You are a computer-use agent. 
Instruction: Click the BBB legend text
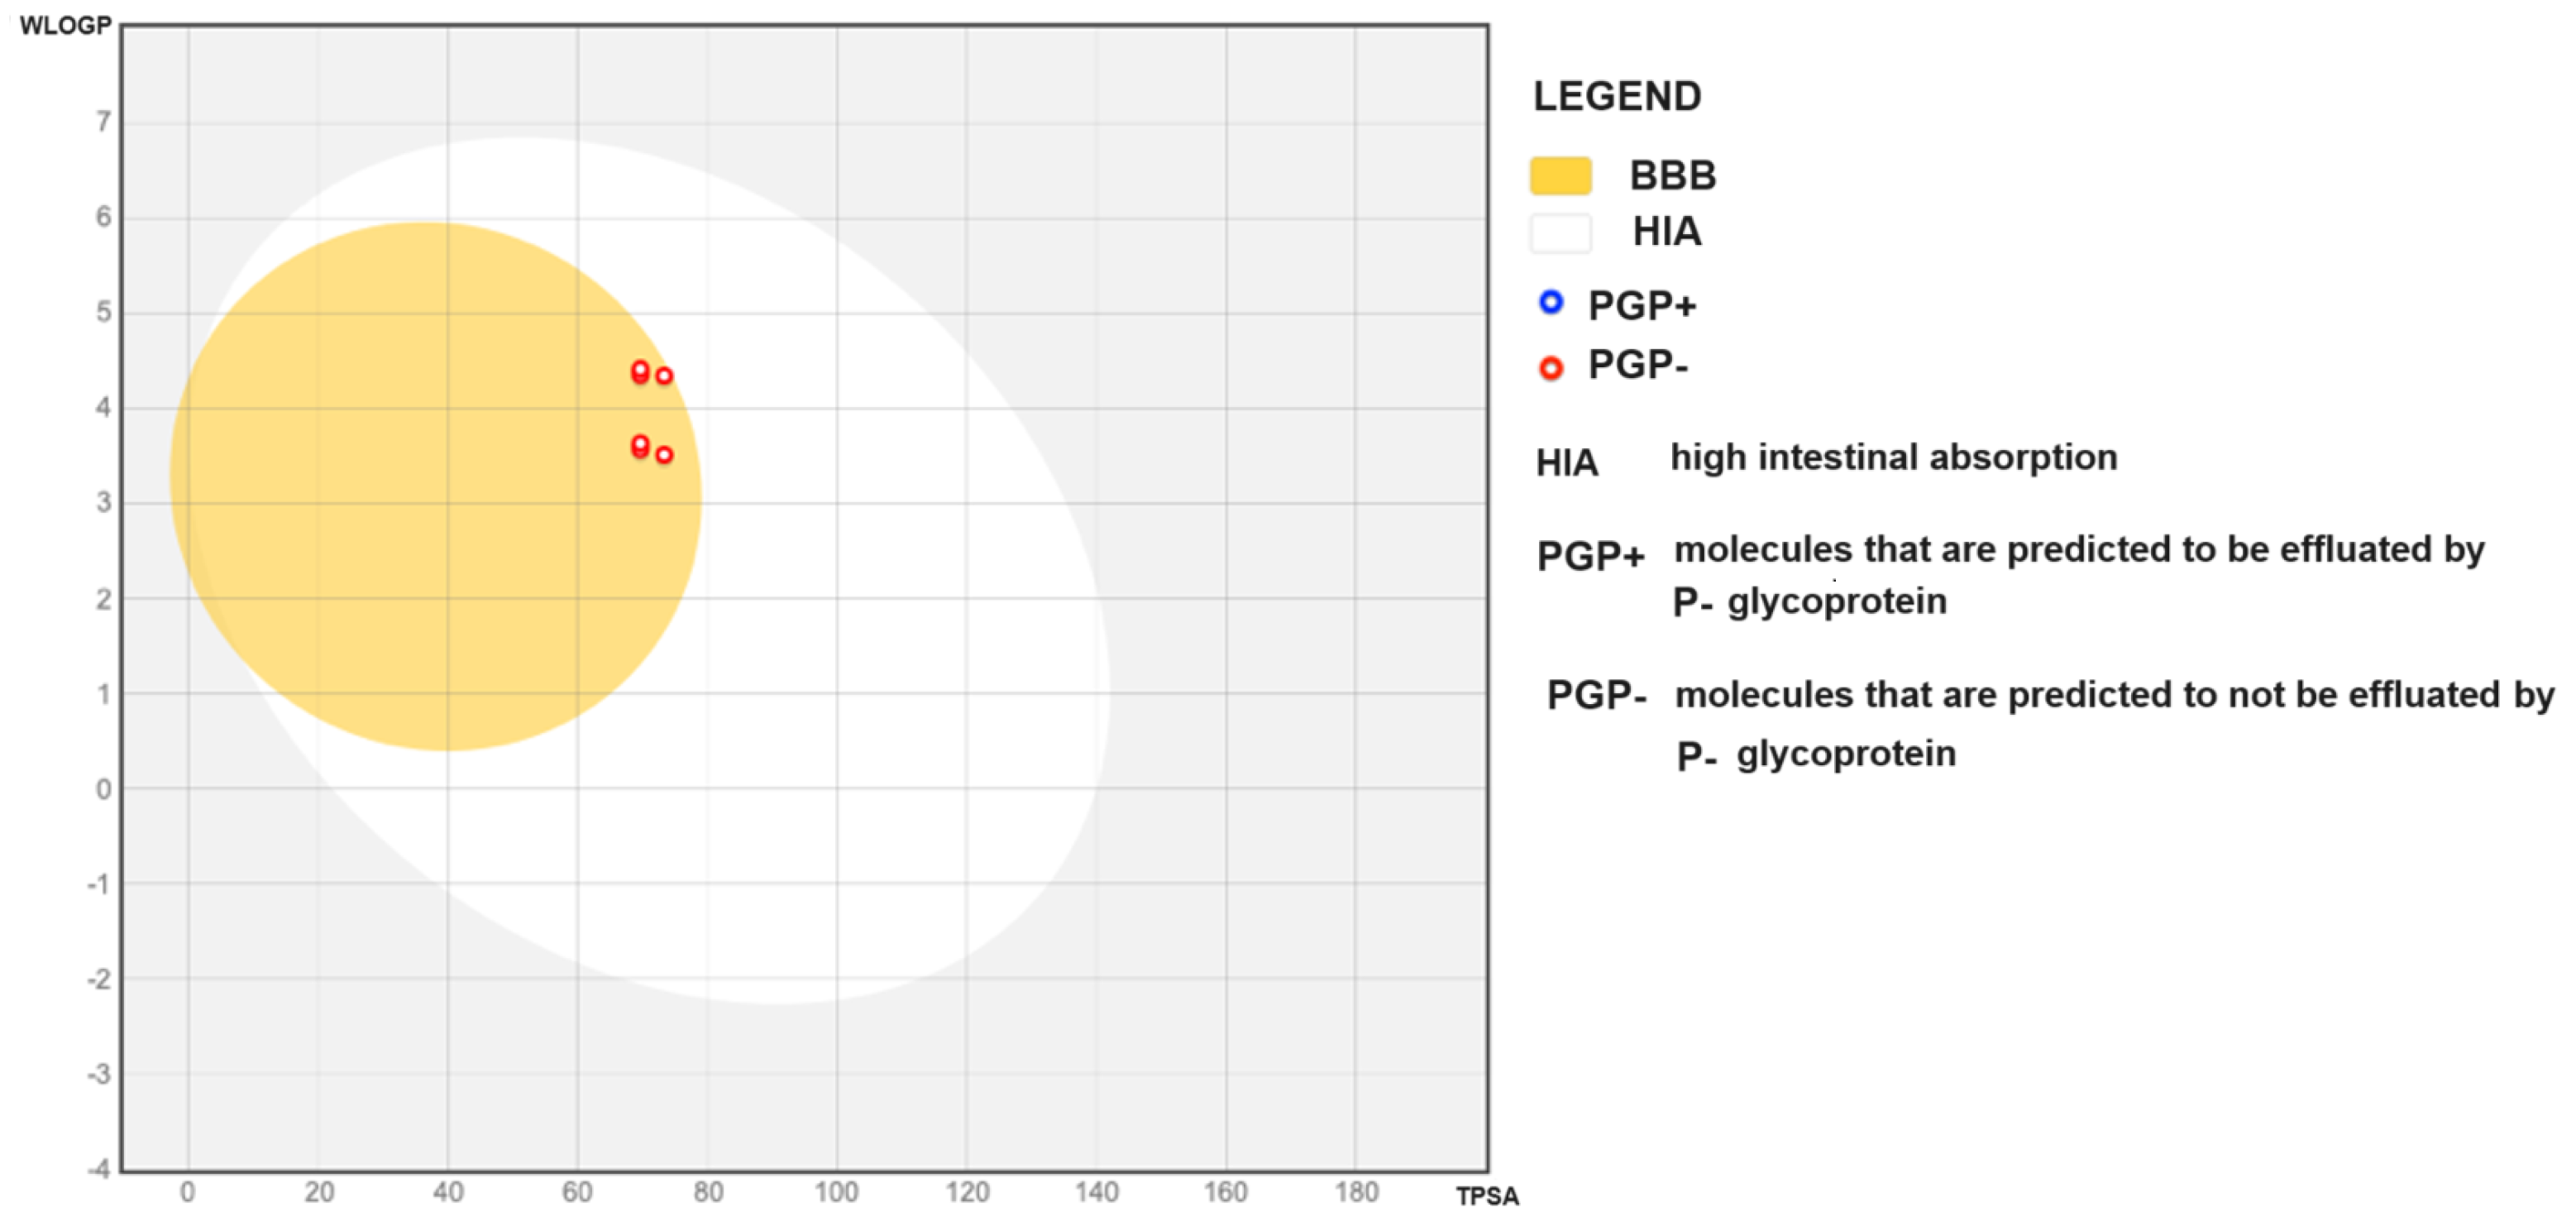coord(1672,176)
